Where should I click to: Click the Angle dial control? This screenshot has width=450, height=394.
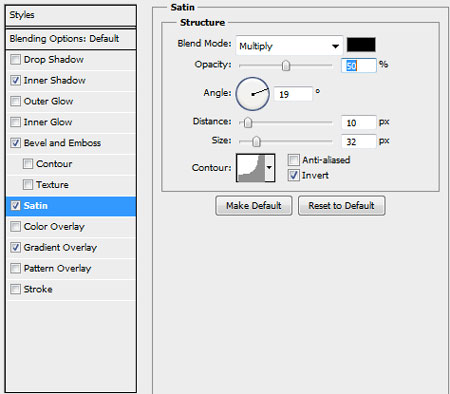tap(252, 94)
